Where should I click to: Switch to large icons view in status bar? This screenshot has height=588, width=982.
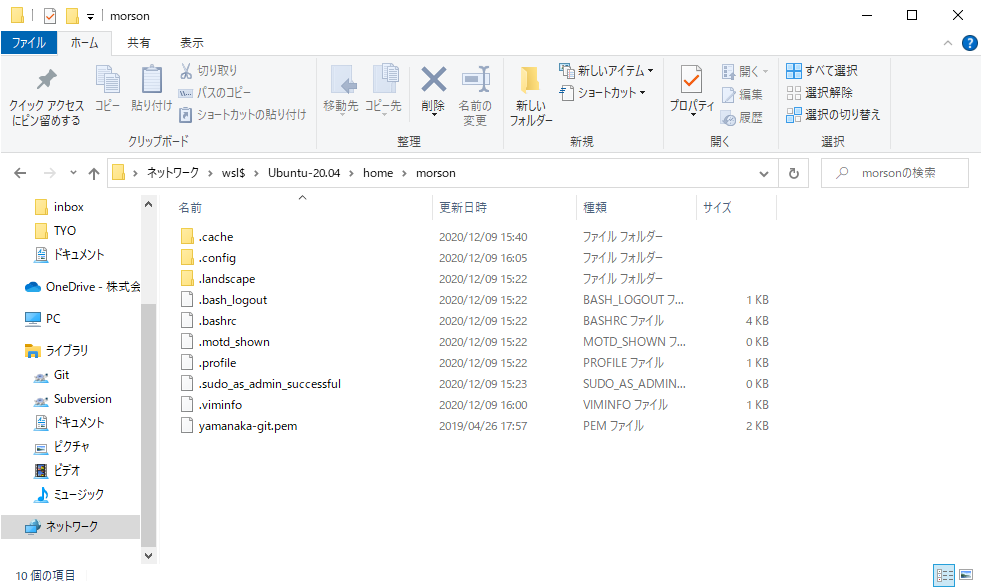(x=966, y=575)
